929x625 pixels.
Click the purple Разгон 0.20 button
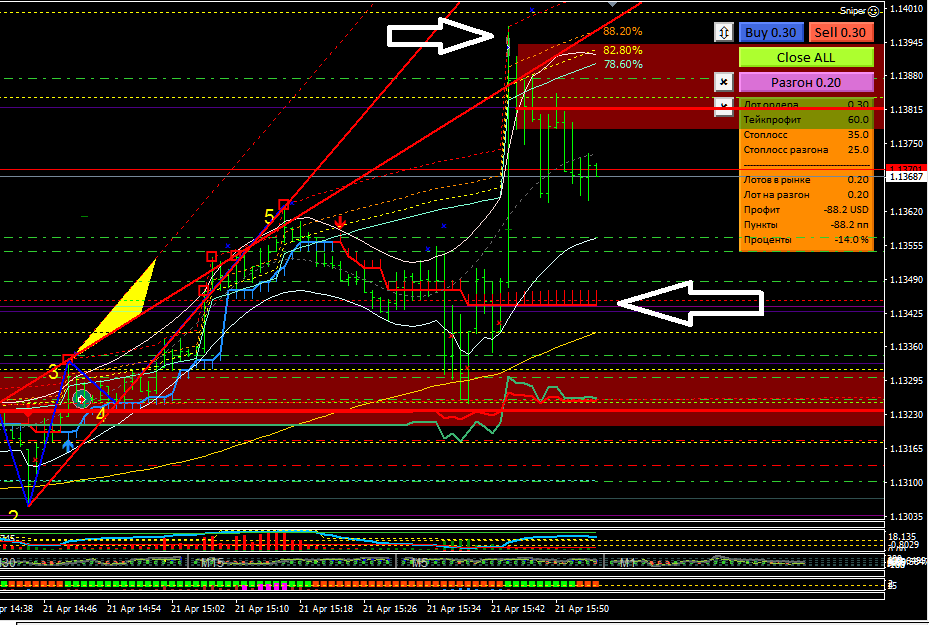806,82
